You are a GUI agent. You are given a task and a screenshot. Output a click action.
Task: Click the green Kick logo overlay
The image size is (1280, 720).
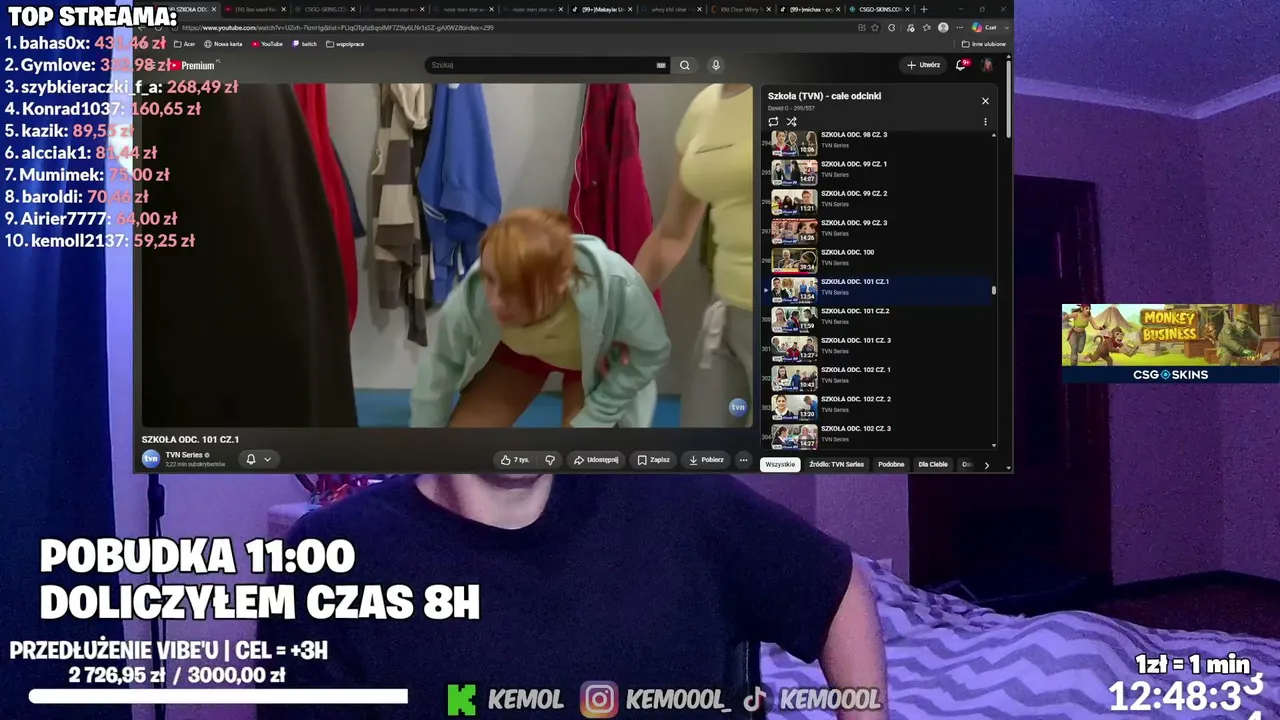click(x=461, y=699)
